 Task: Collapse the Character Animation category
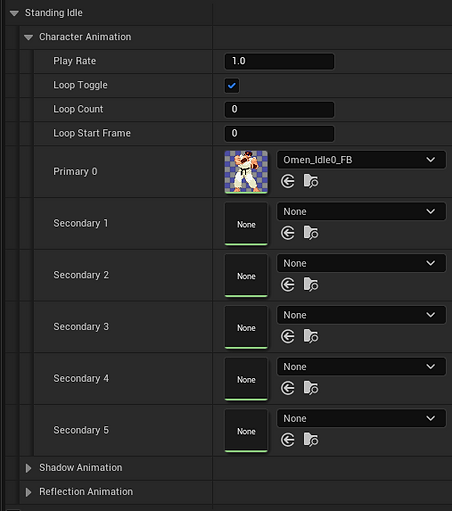pyautogui.click(x=29, y=37)
